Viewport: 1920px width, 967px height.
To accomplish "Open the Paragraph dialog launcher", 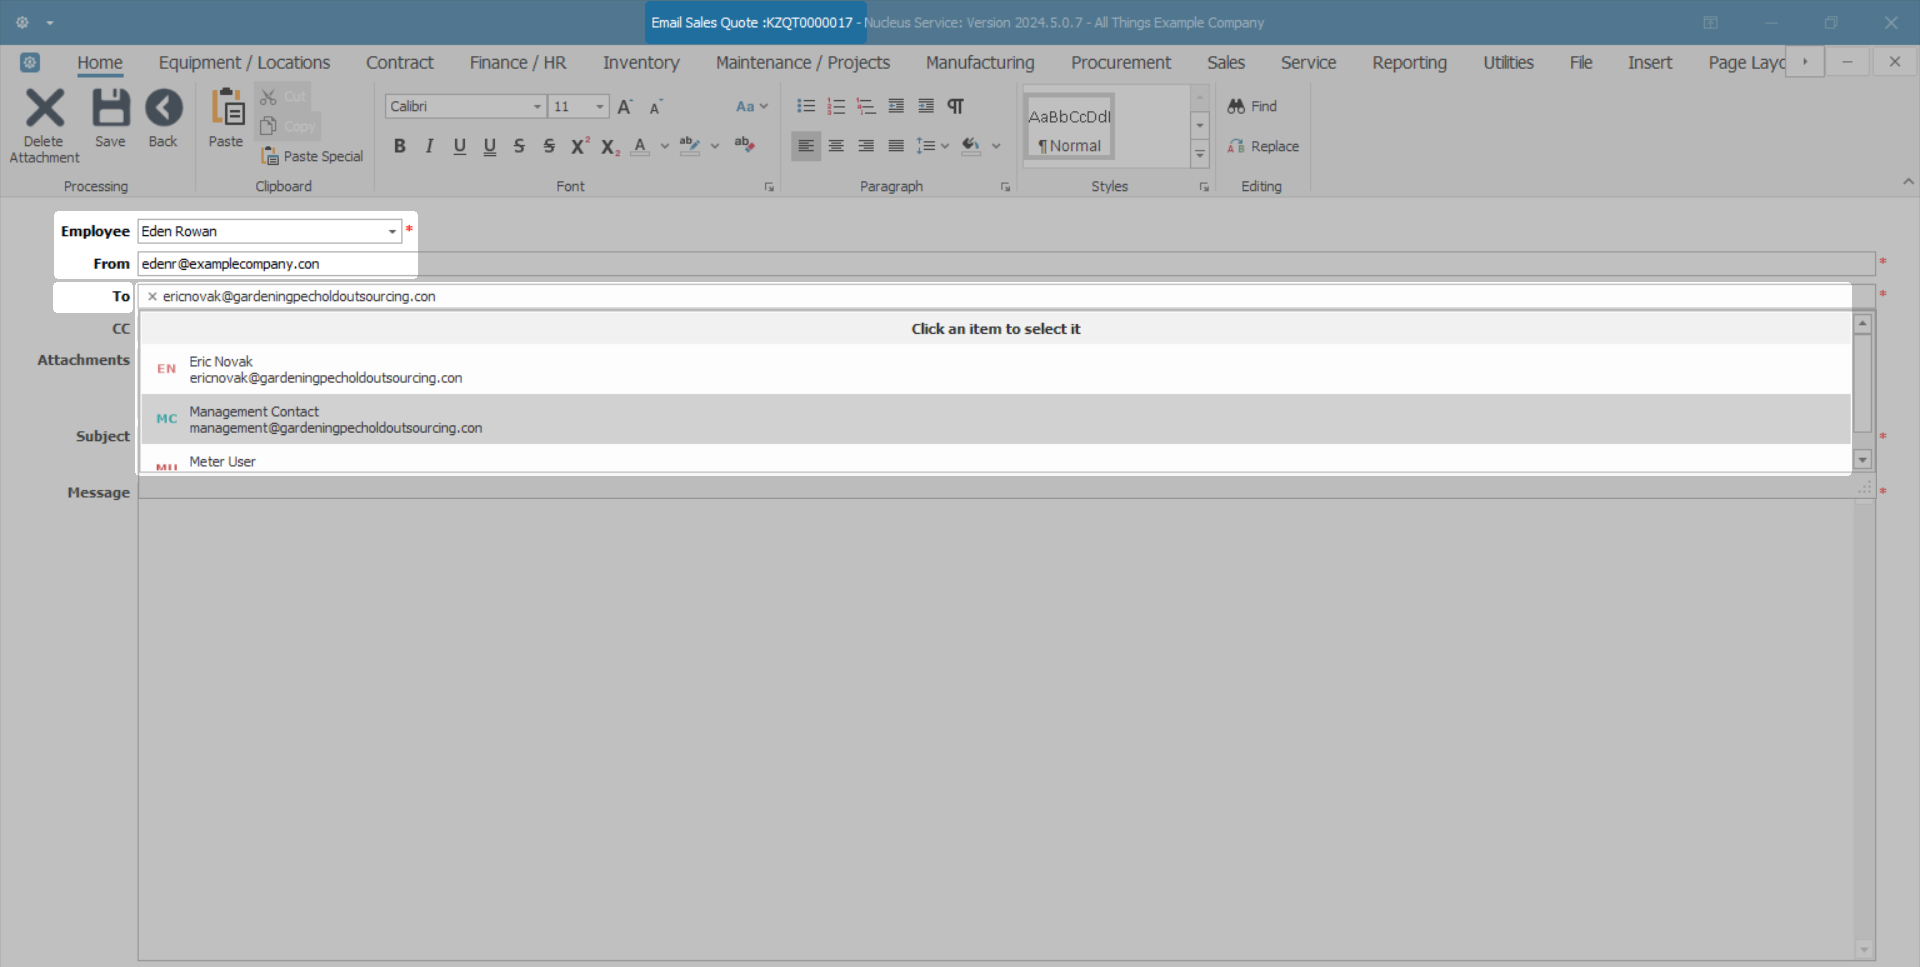I will (1005, 187).
